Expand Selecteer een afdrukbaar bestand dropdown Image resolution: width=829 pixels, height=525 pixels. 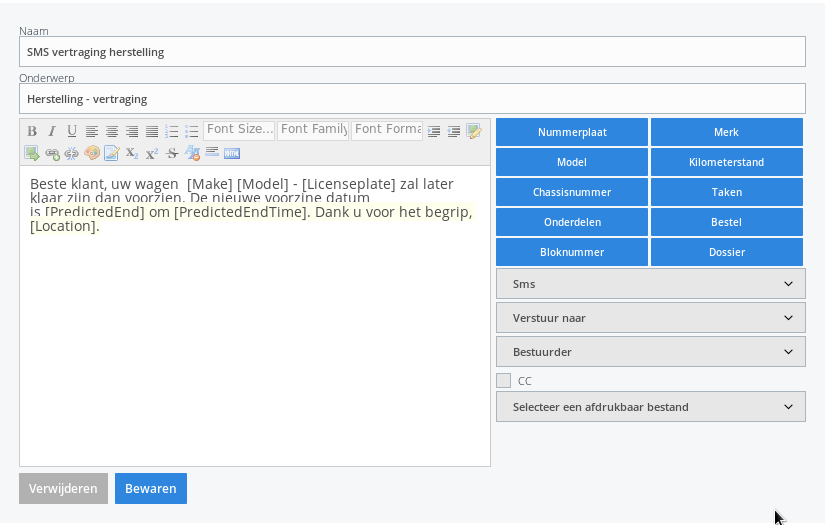coord(651,407)
